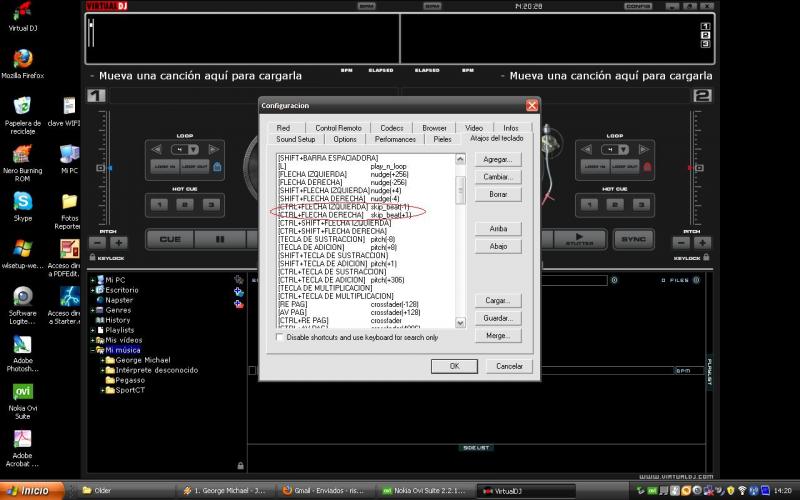This screenshot has height=500, width=800.
Task: Click pitch minus button on deck 1
Action: tap(97, 243)
